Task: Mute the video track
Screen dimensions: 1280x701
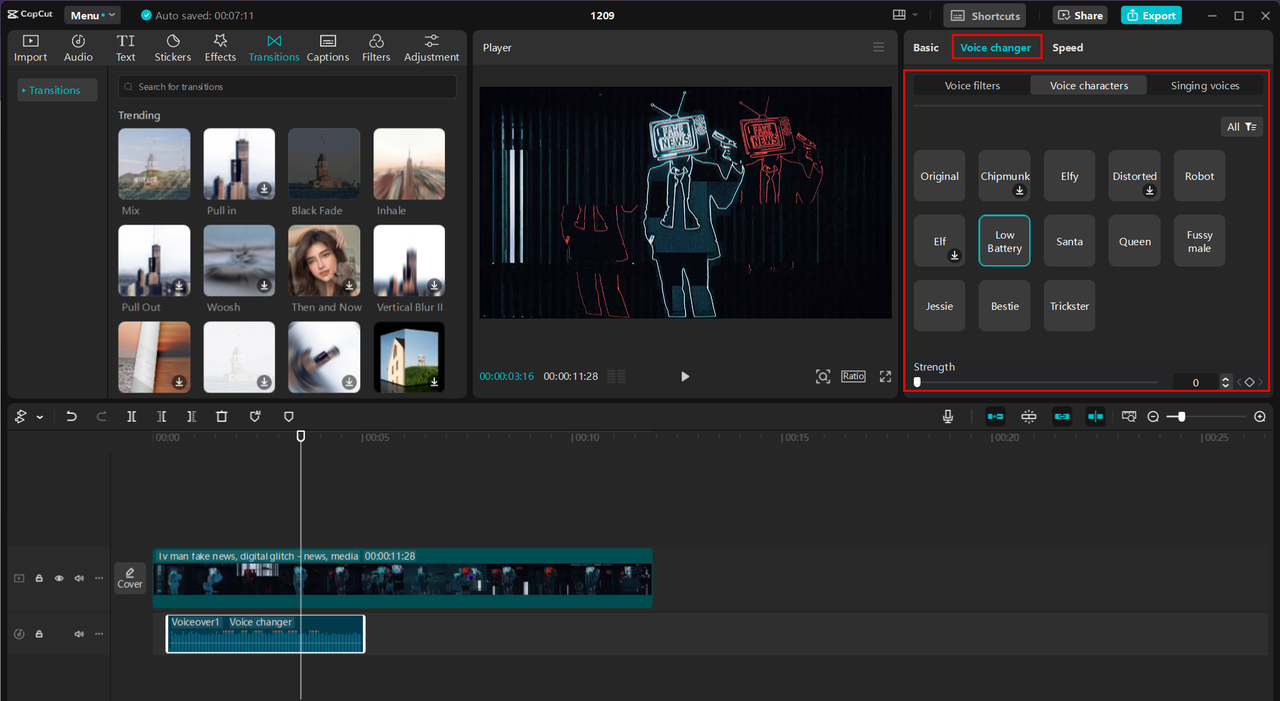Action: click(x=79, y=578)
